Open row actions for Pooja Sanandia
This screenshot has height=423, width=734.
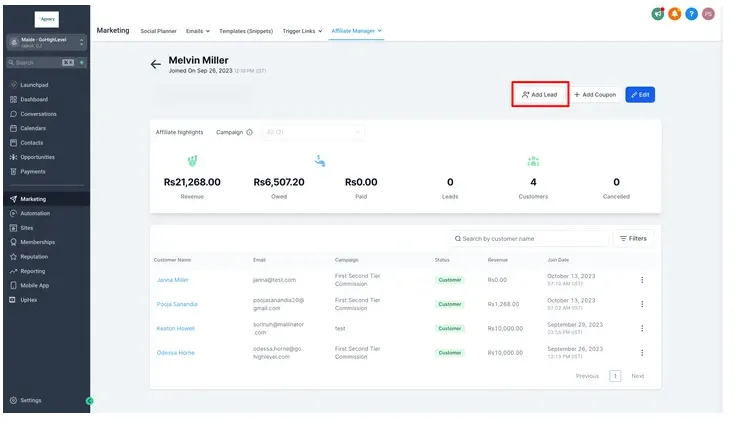click(642, 304)
